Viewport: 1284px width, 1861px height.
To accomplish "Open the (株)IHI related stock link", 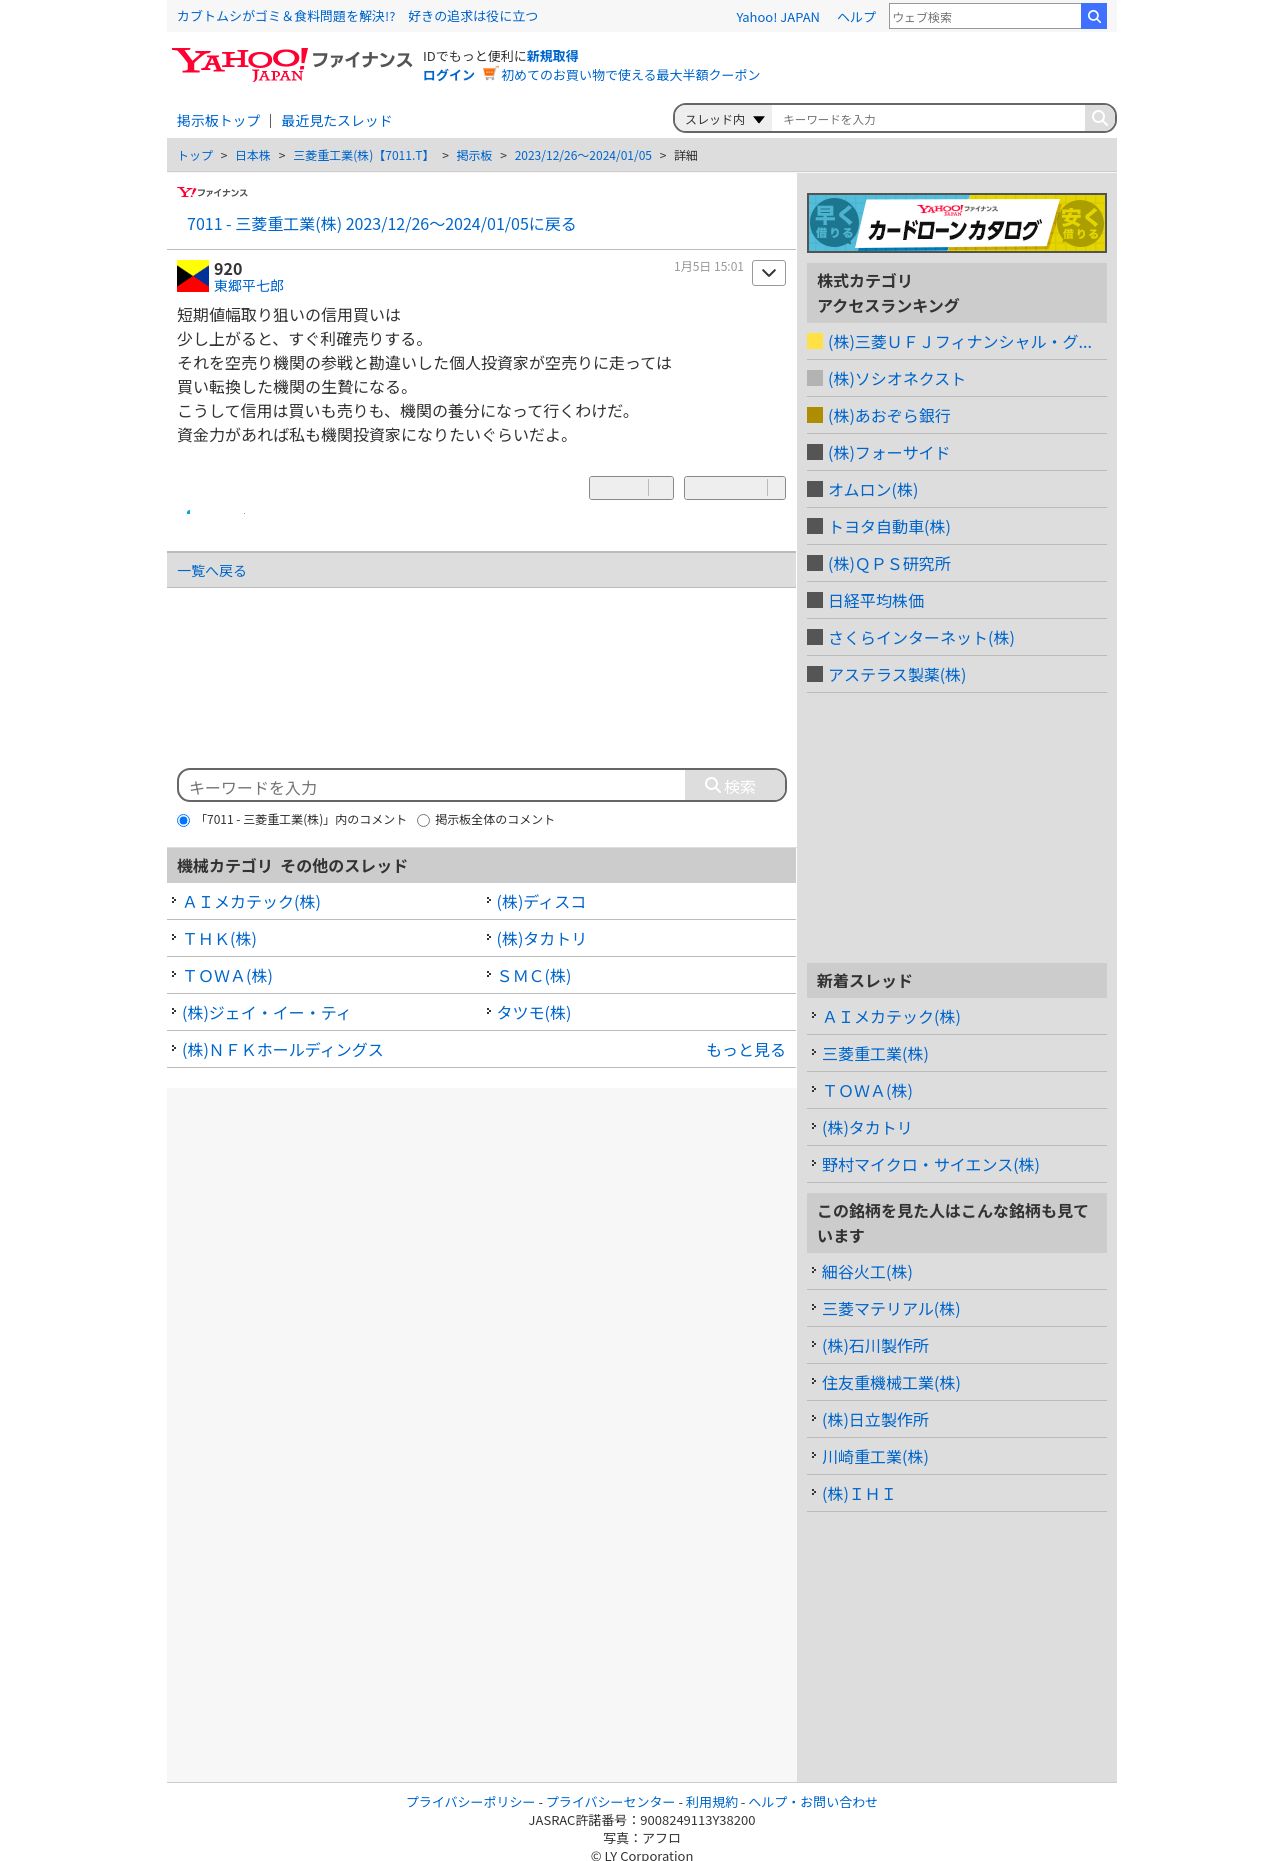I will [x=858, y=1494].
